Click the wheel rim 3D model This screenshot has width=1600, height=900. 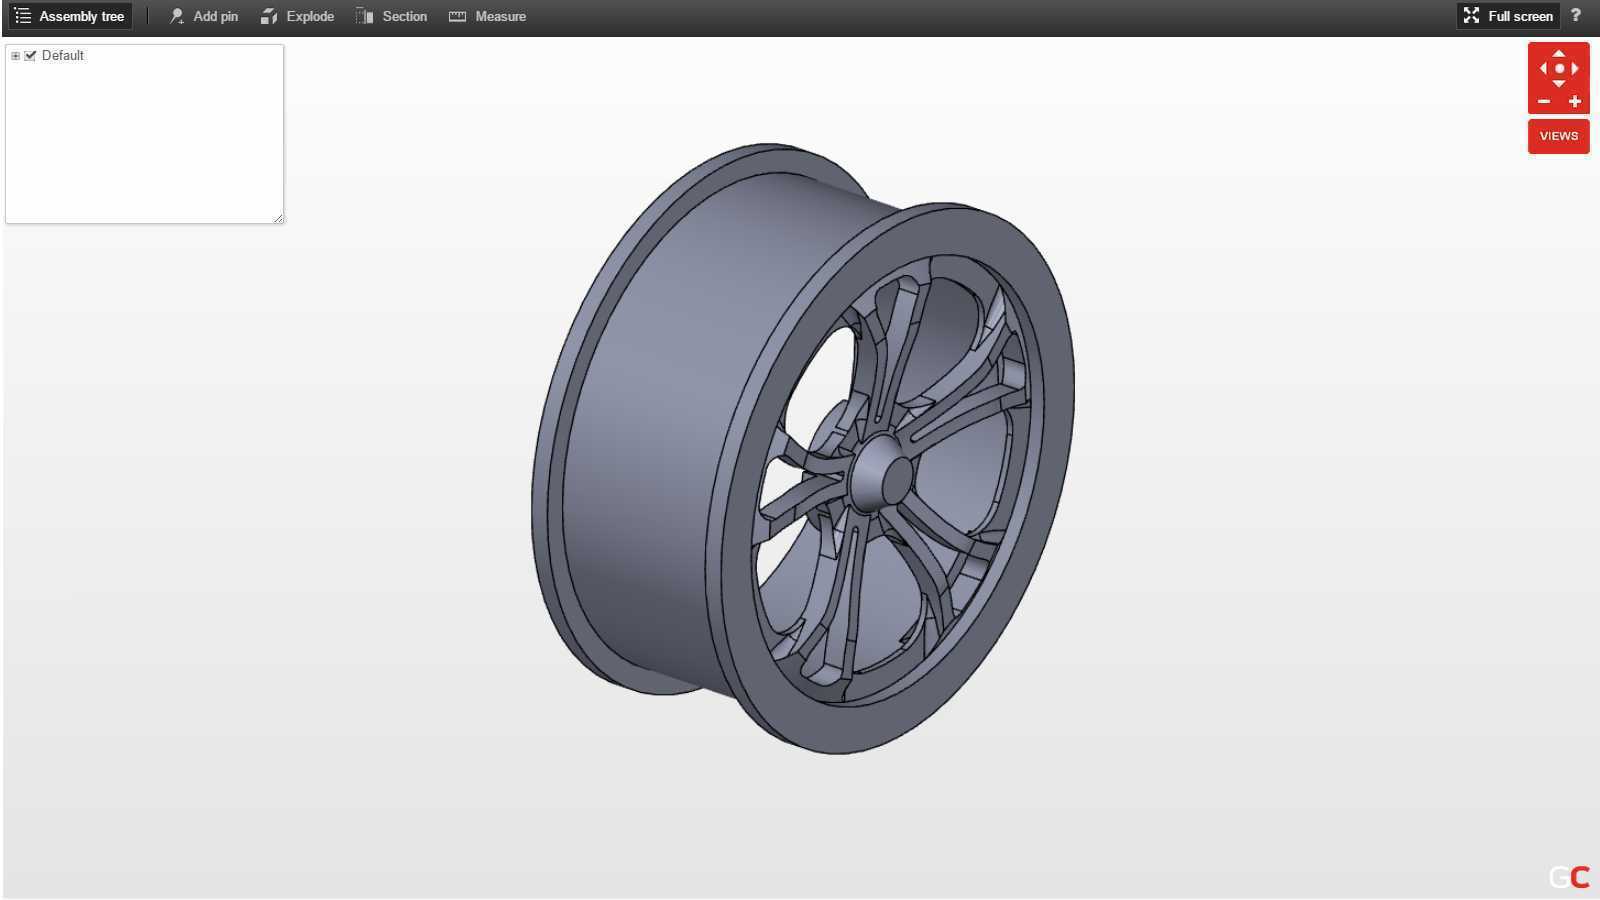pyautogui.click(x=802, y=448)
